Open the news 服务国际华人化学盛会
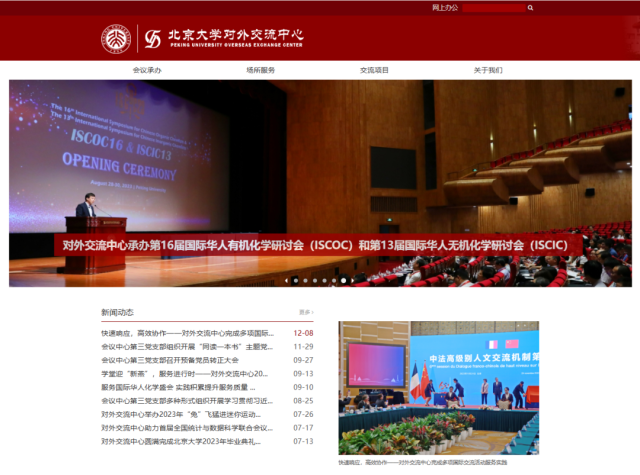640x475 pixels. tap(178, 387)
